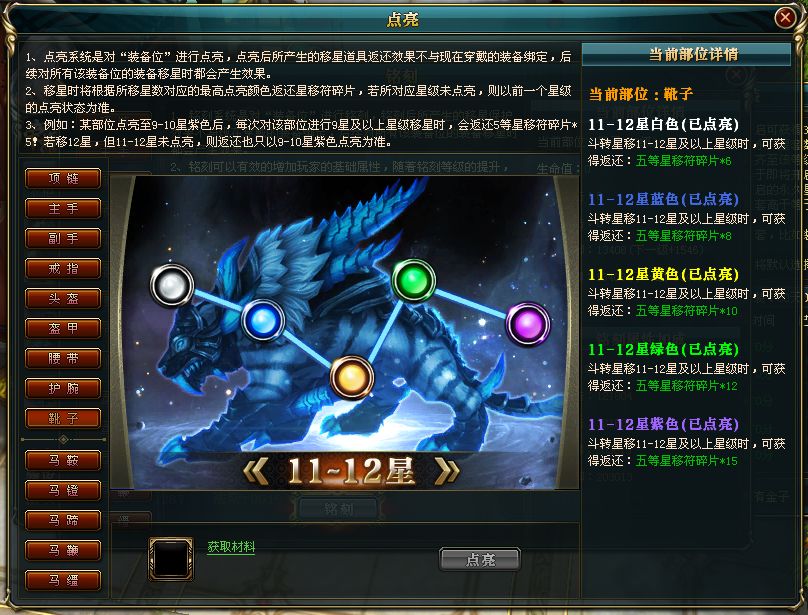
Task: Select the green star orb
Action: pyautogui.click(x=413, y=281)
